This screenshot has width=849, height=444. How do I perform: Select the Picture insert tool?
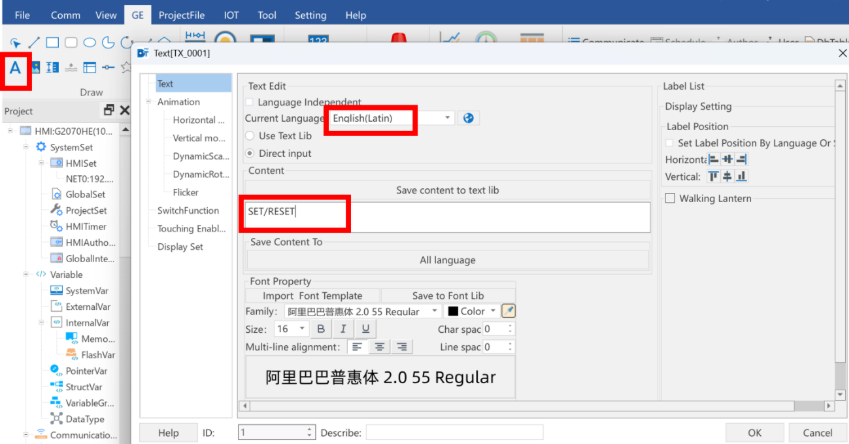[36, 68]
